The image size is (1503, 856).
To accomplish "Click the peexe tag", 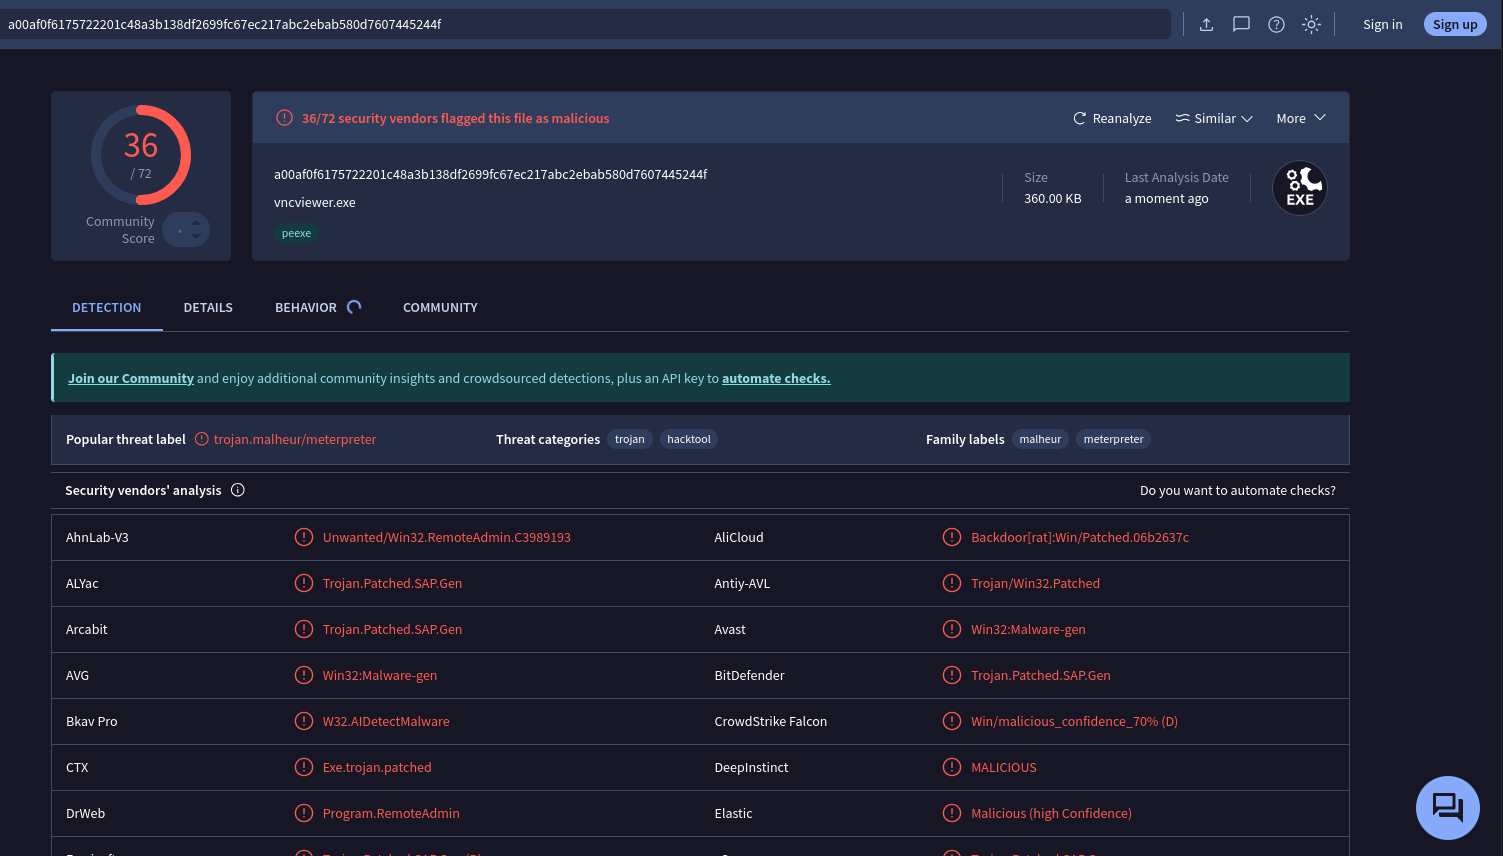I will click(x=296, y=233).
